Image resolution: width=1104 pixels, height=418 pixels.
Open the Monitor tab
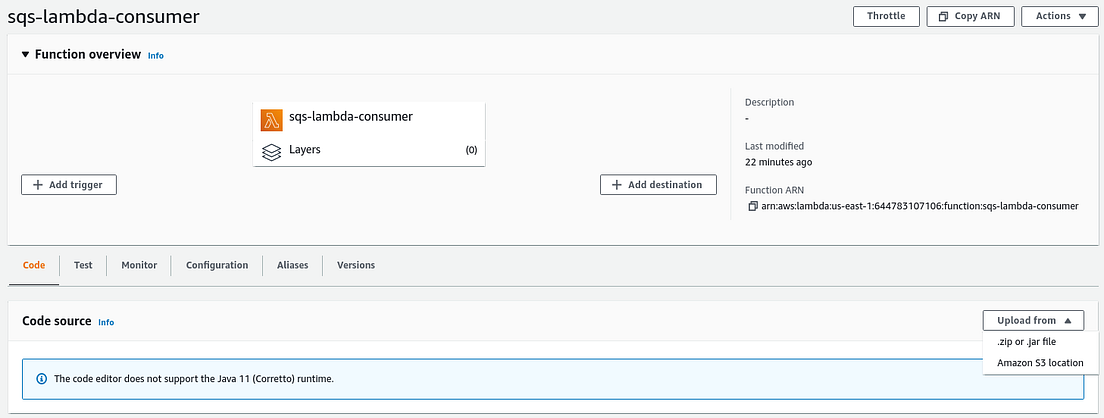(x=139, y=265)
